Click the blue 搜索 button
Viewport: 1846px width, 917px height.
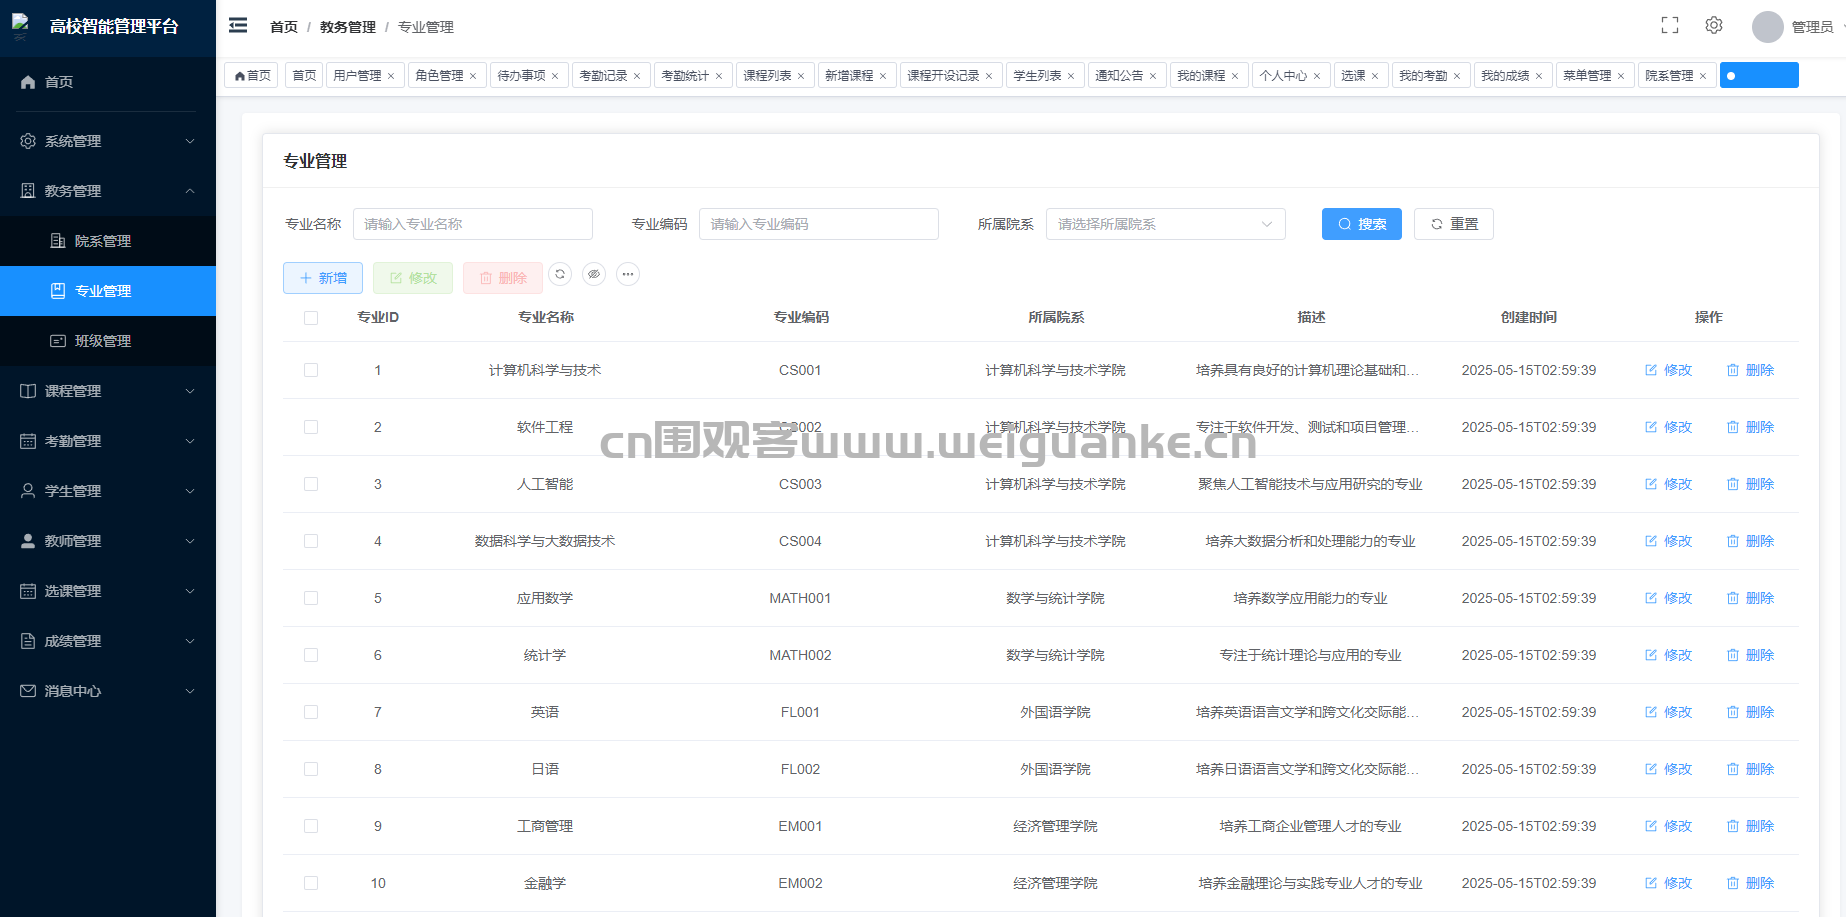click(1361, 224)
